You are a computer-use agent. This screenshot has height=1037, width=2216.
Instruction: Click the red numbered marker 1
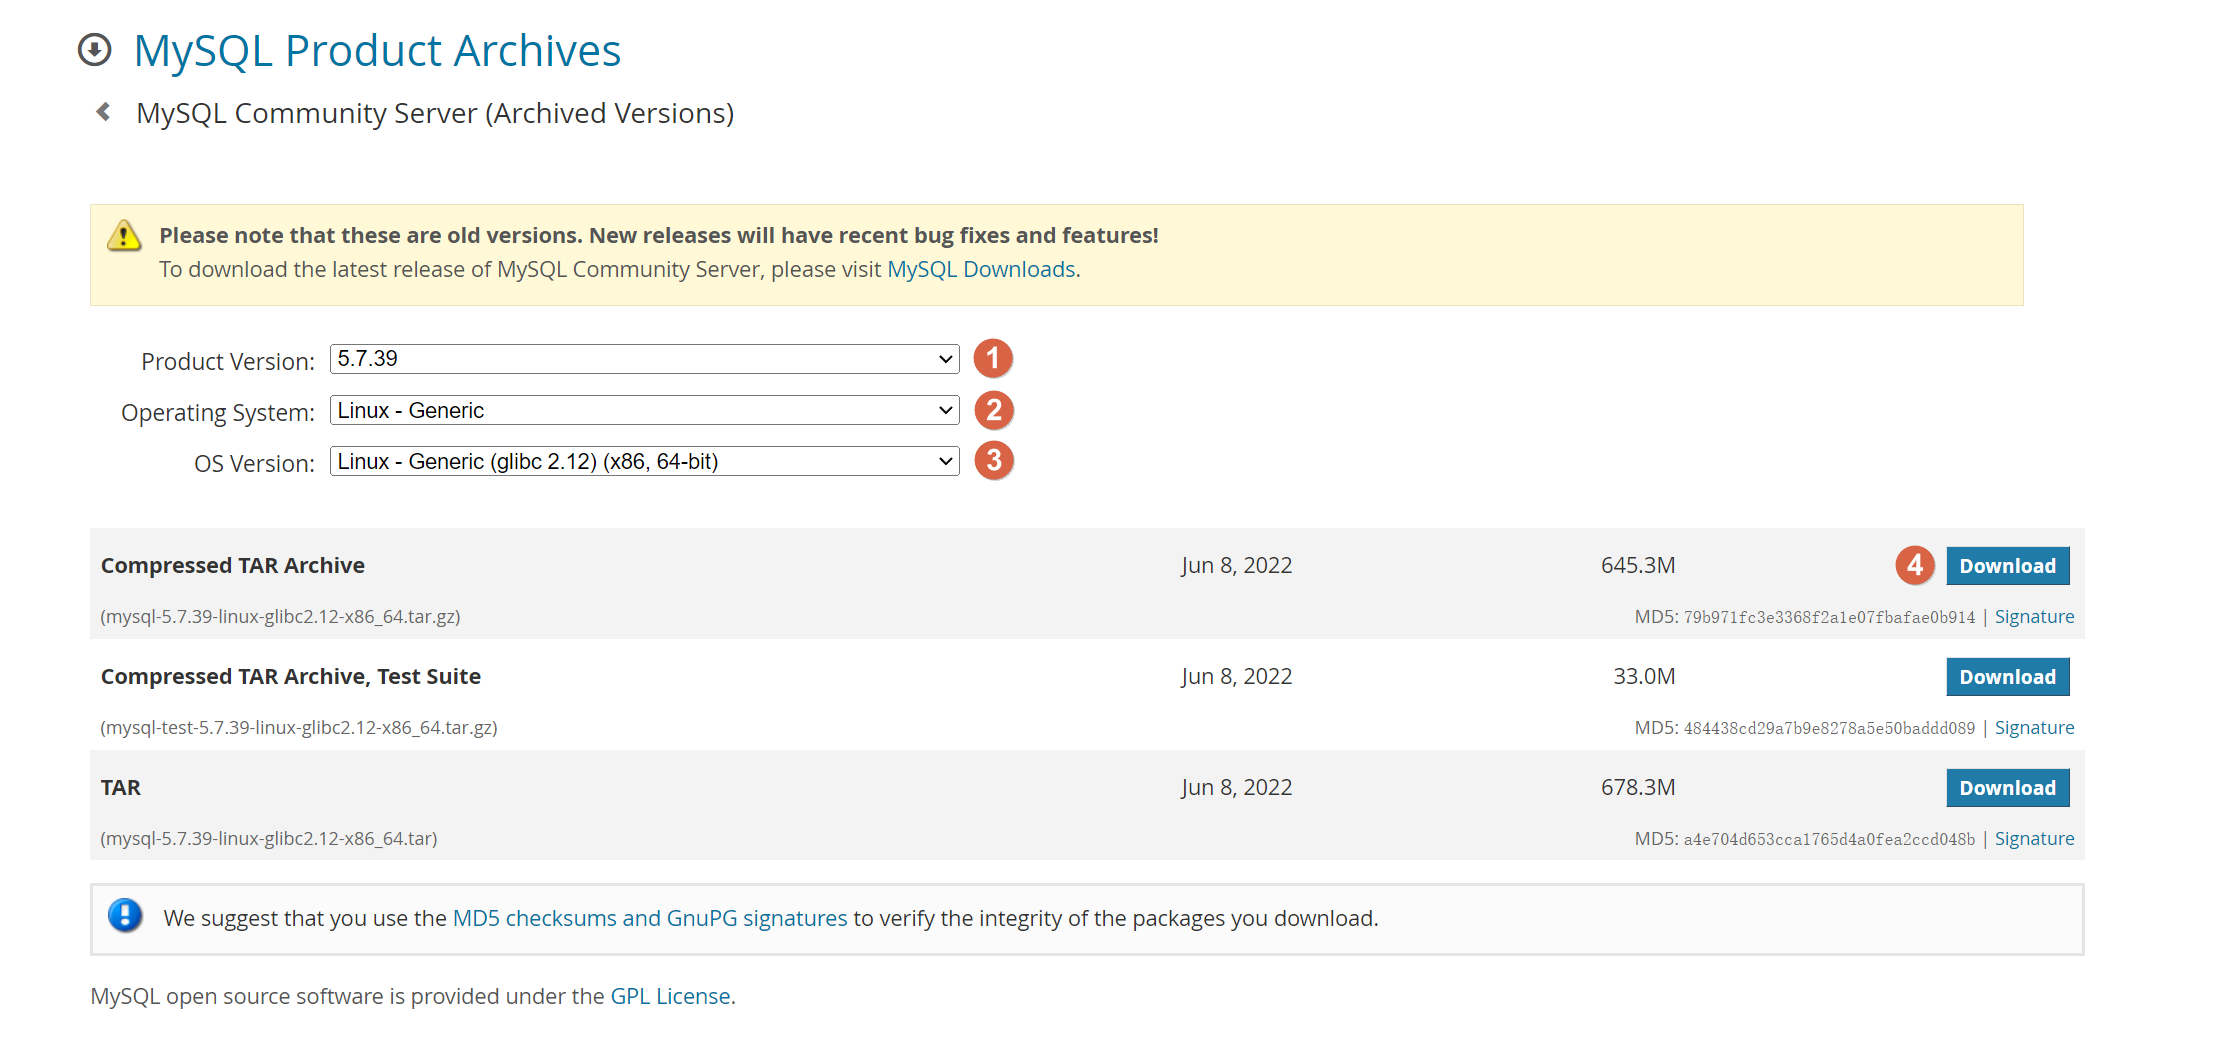click(x=993, y=359)
